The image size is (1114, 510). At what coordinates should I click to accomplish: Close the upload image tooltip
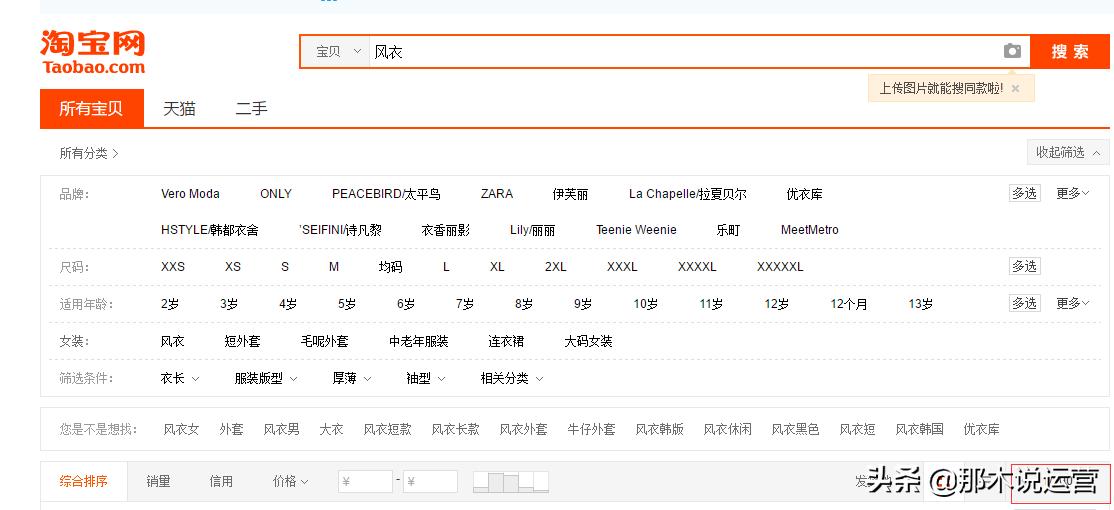(1015, 89)
